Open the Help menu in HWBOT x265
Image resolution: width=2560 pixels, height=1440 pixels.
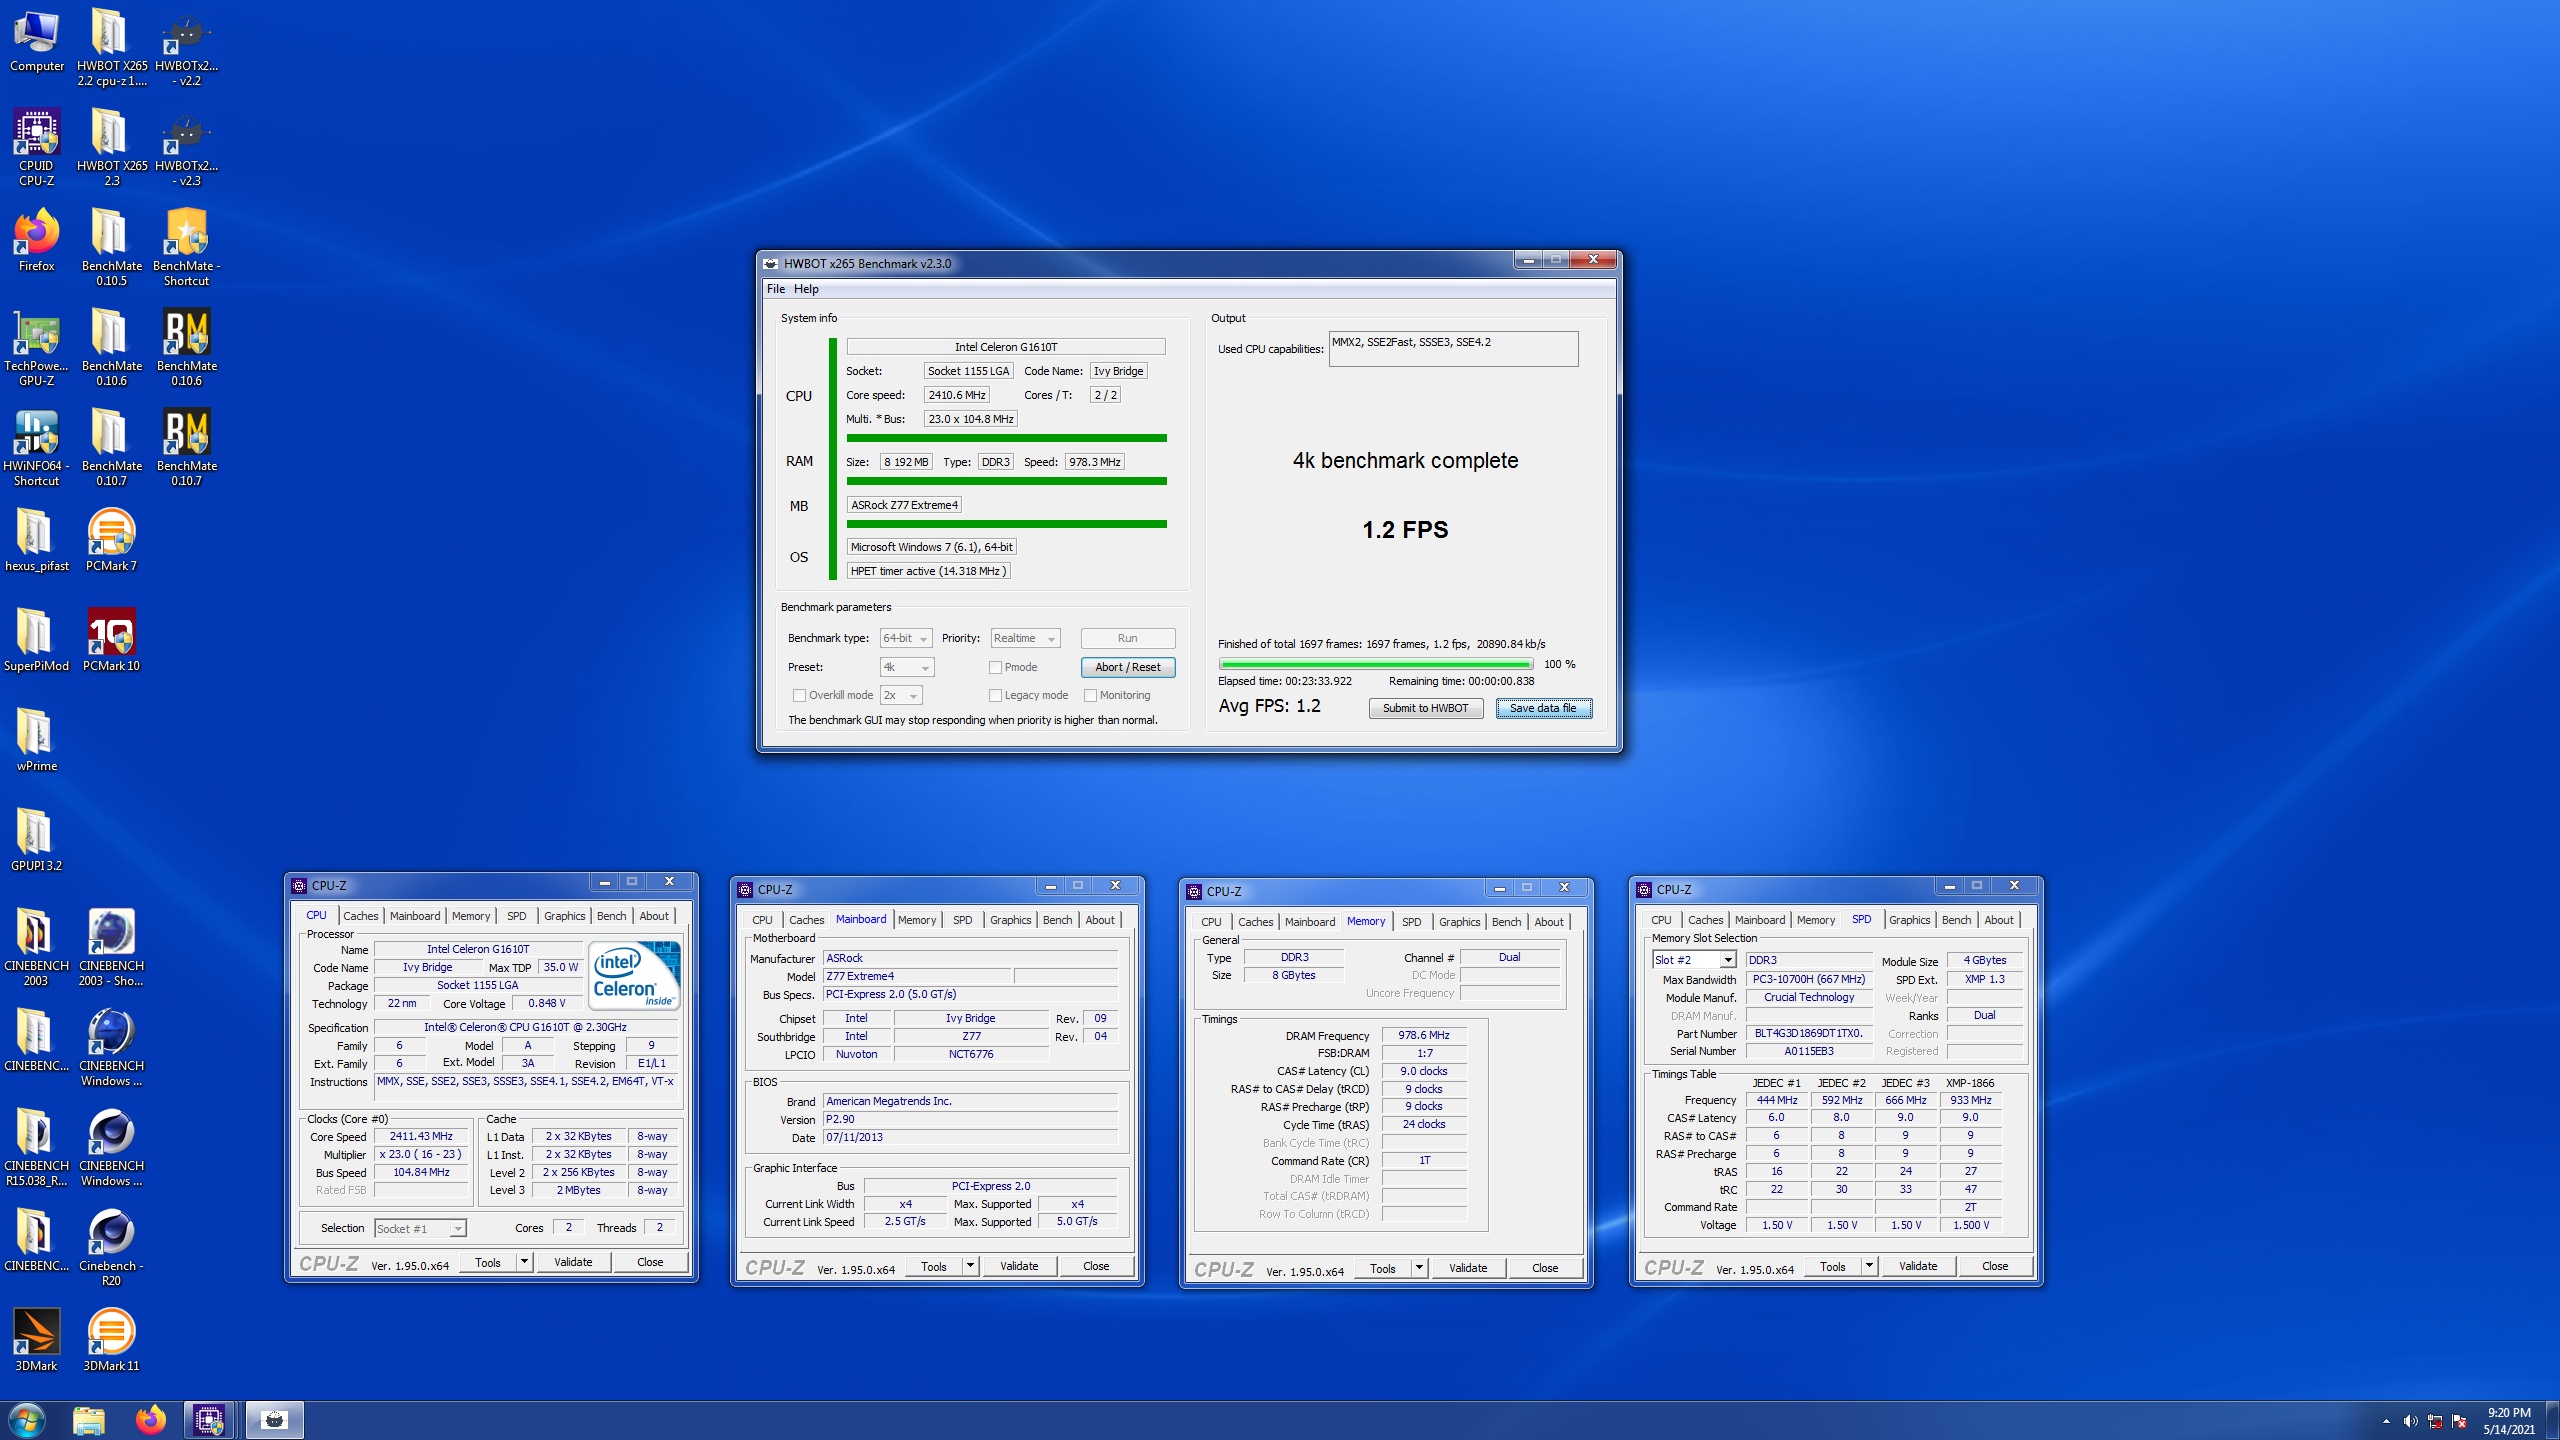(x=806, y=289)
